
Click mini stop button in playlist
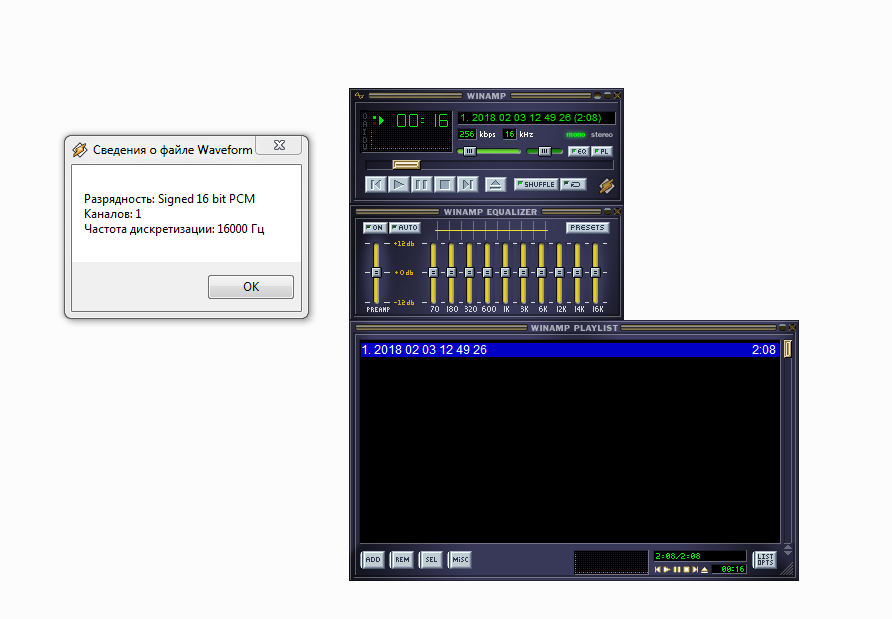tap(686, 570)
